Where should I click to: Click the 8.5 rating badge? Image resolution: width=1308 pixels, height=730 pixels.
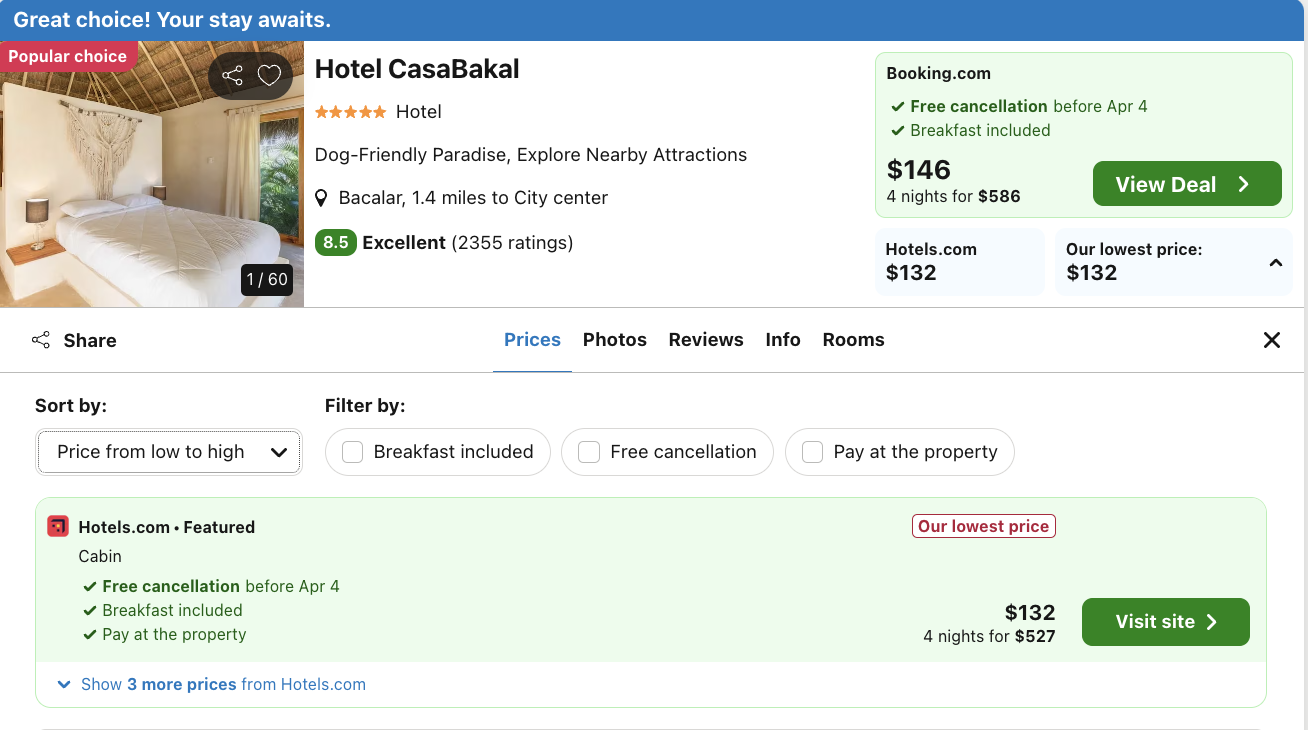pyautogui.click(x=336, y=243)
